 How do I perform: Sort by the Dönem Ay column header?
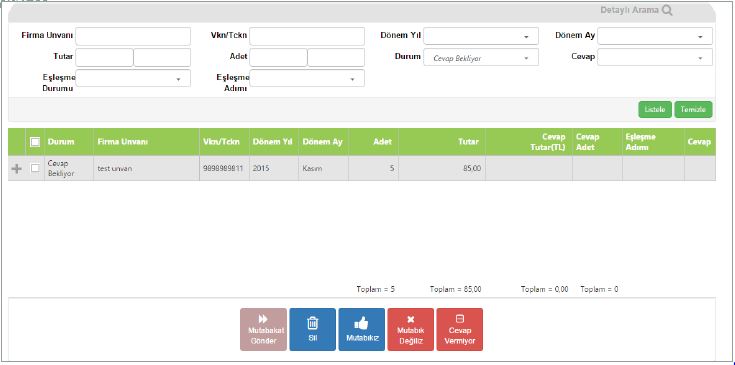323,142
